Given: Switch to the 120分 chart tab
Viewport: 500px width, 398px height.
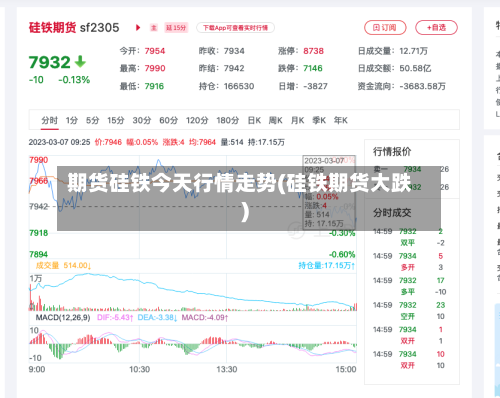Looking at the screenshot, I should (x=197, y=120).
